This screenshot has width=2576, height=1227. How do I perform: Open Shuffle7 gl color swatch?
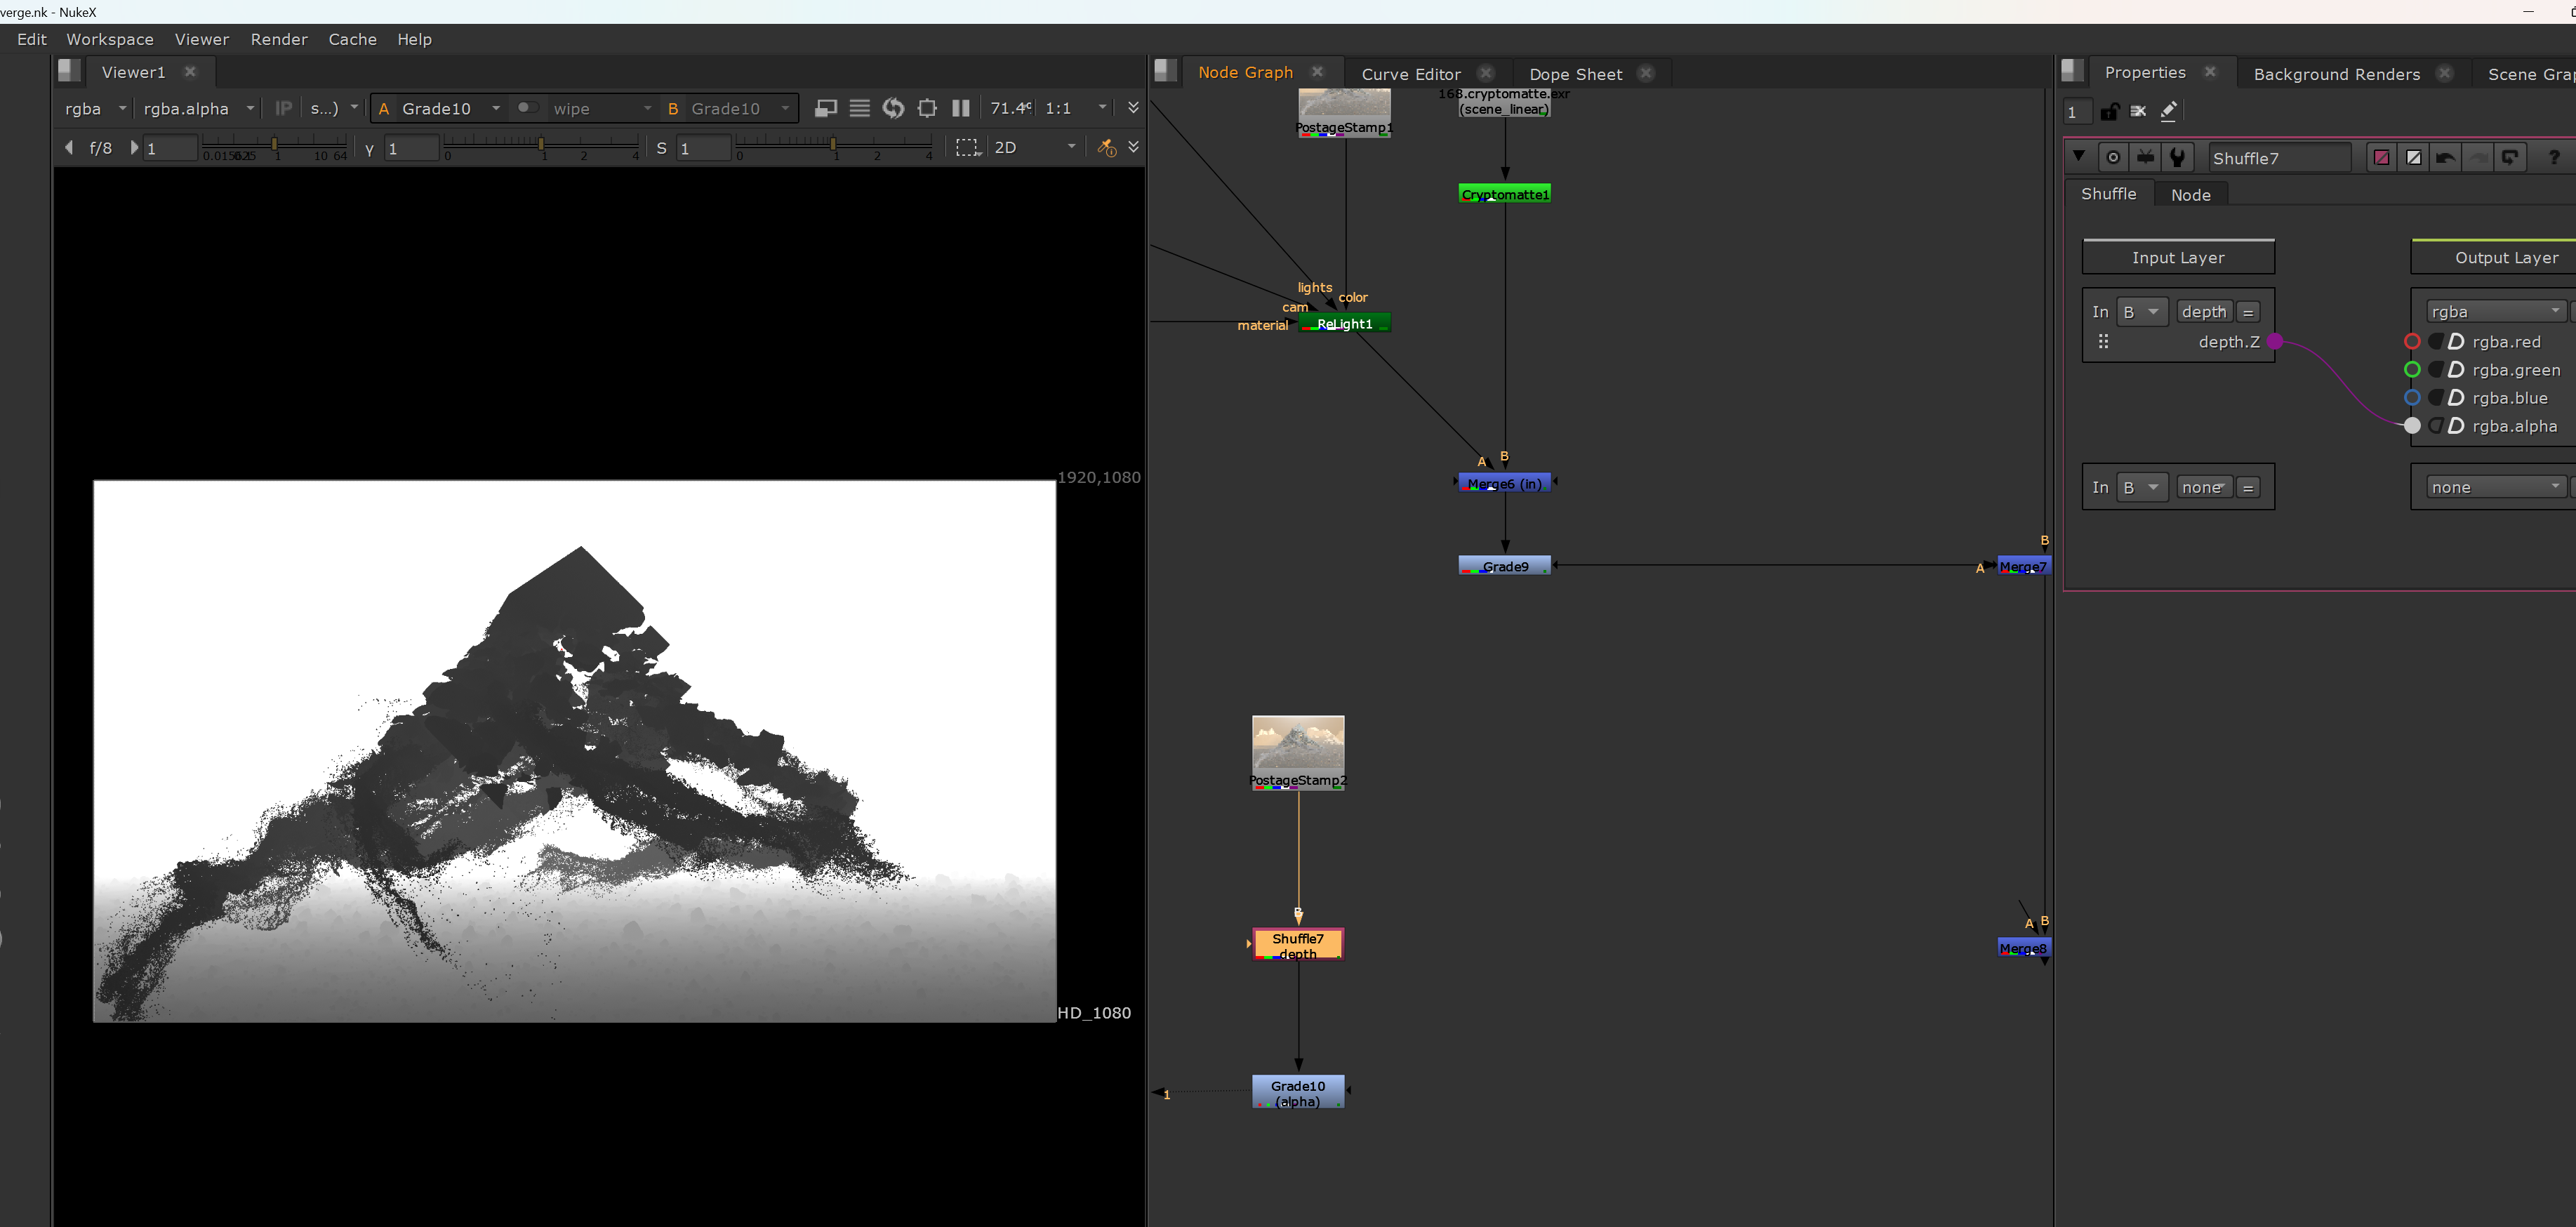[x=2414, y=157]
